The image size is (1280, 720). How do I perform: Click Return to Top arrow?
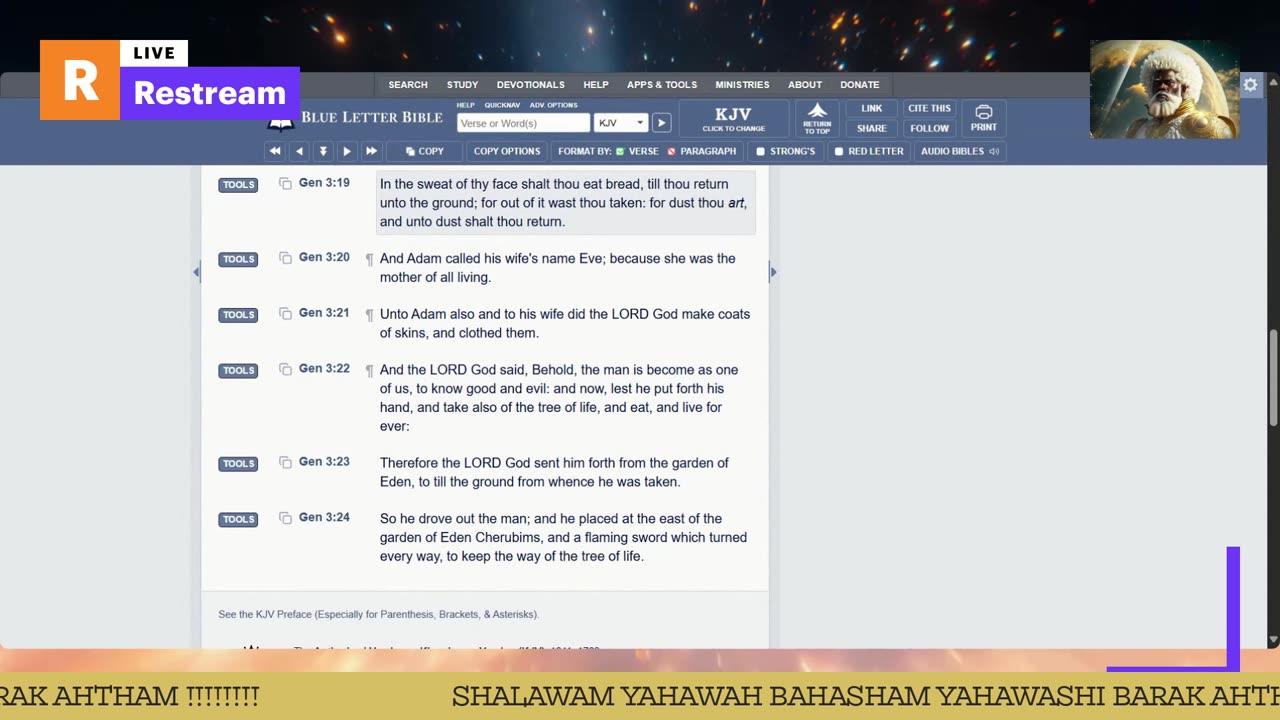[x=817, y=118]
